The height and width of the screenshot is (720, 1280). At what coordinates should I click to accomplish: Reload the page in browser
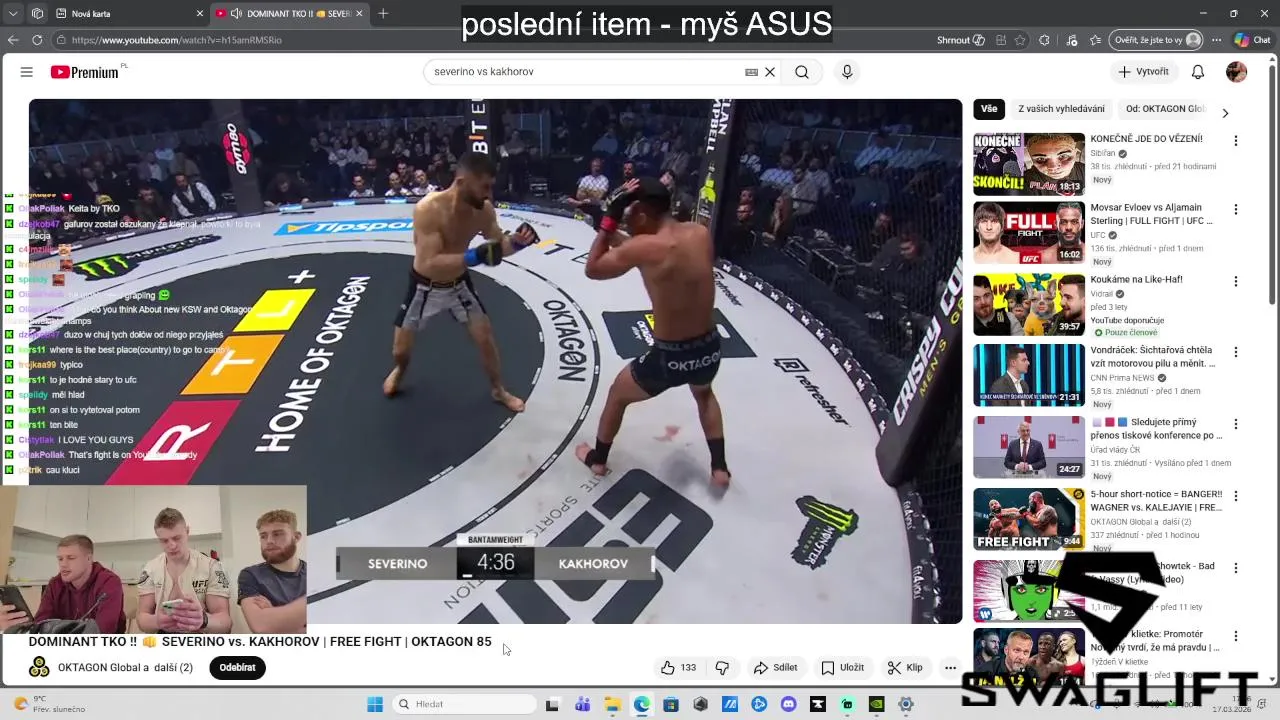[x=37, y=40]
